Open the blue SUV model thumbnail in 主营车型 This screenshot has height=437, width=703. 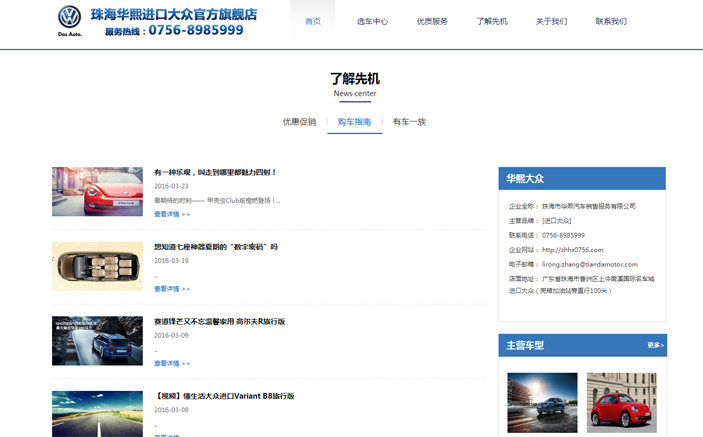(542, 402)
